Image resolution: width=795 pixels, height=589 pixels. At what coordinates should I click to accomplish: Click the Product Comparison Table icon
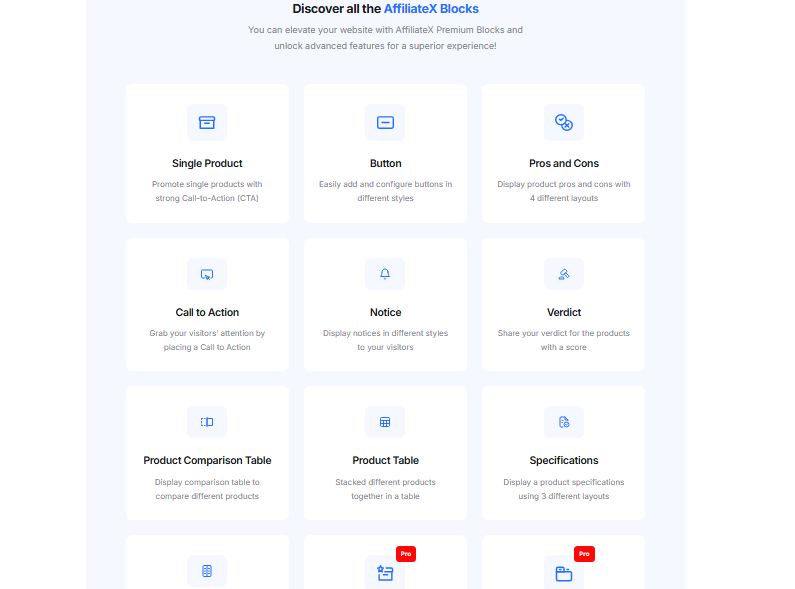pyautogui.click(x=207, y=422)
